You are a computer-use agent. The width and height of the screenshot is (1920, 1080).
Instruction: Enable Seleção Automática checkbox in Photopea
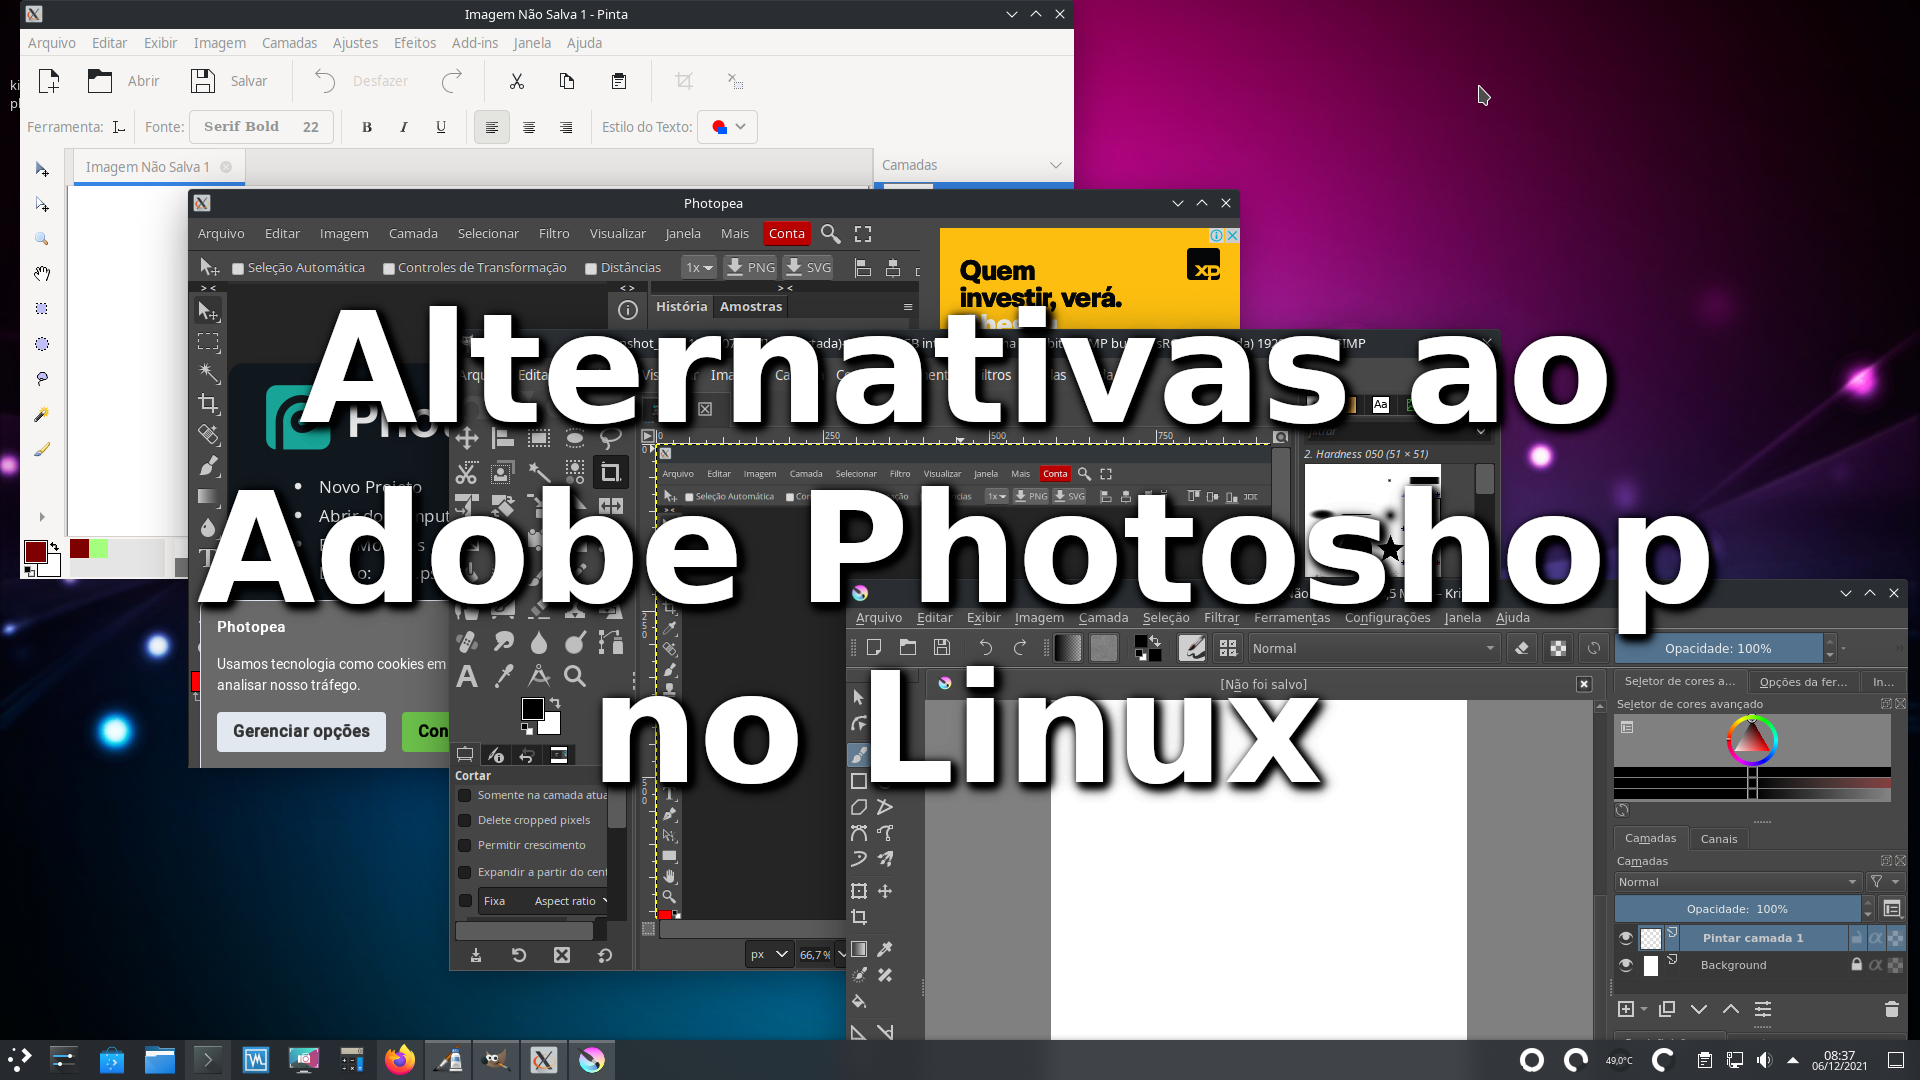point(238,269)
